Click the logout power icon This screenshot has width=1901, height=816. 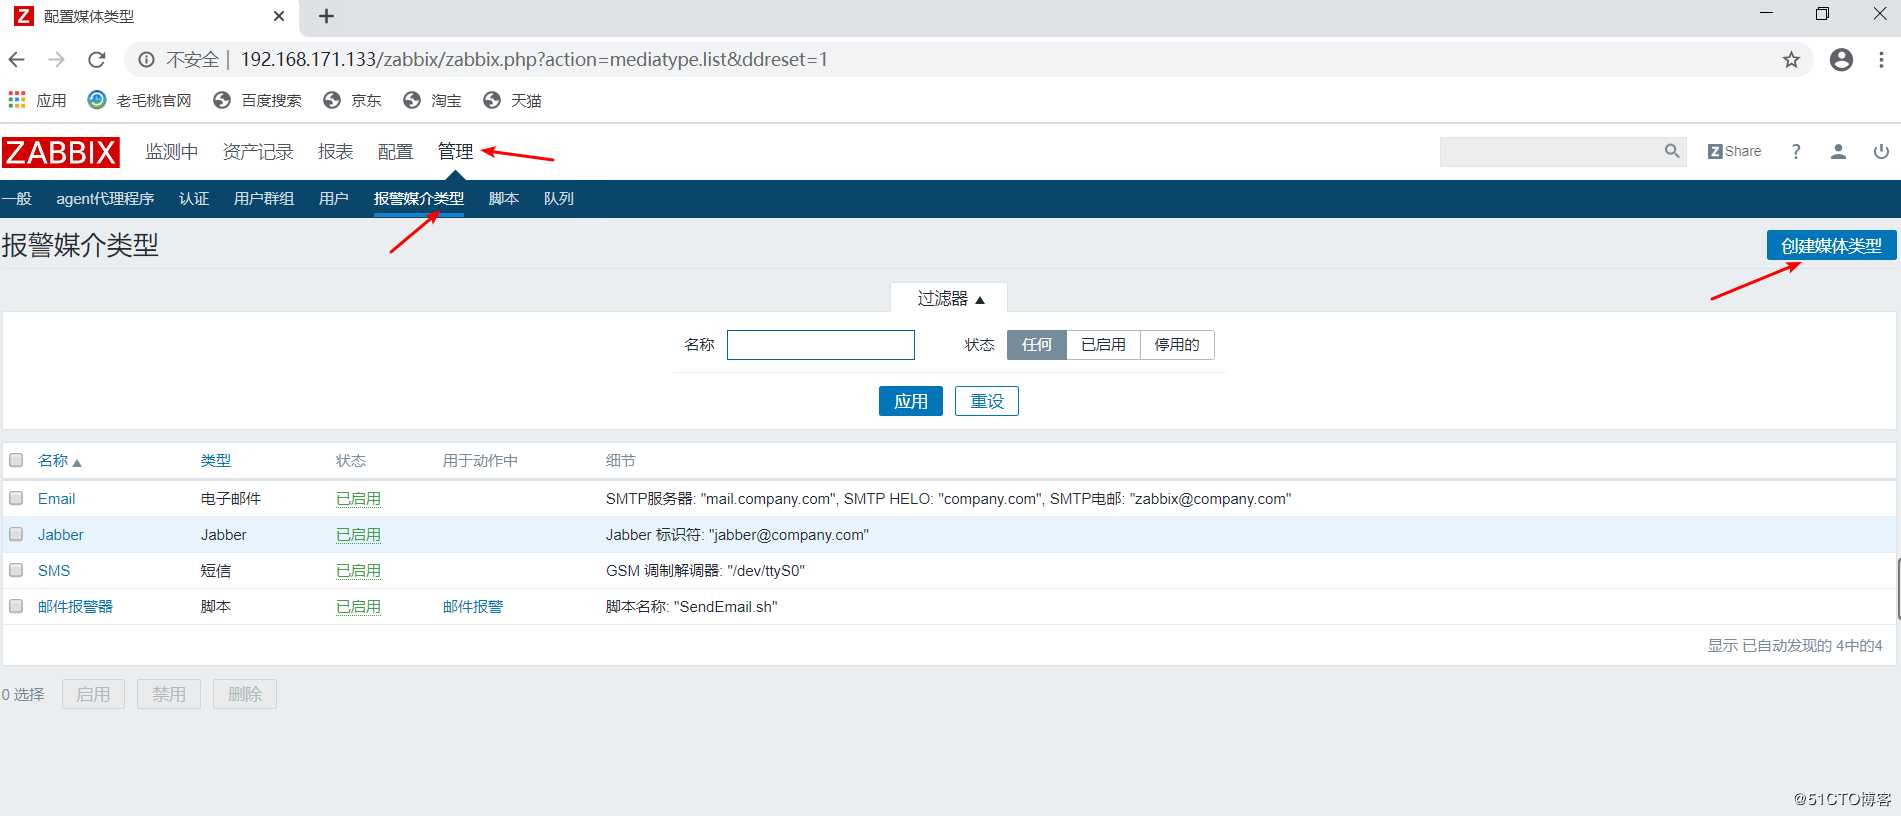(x=1881, y=151)
